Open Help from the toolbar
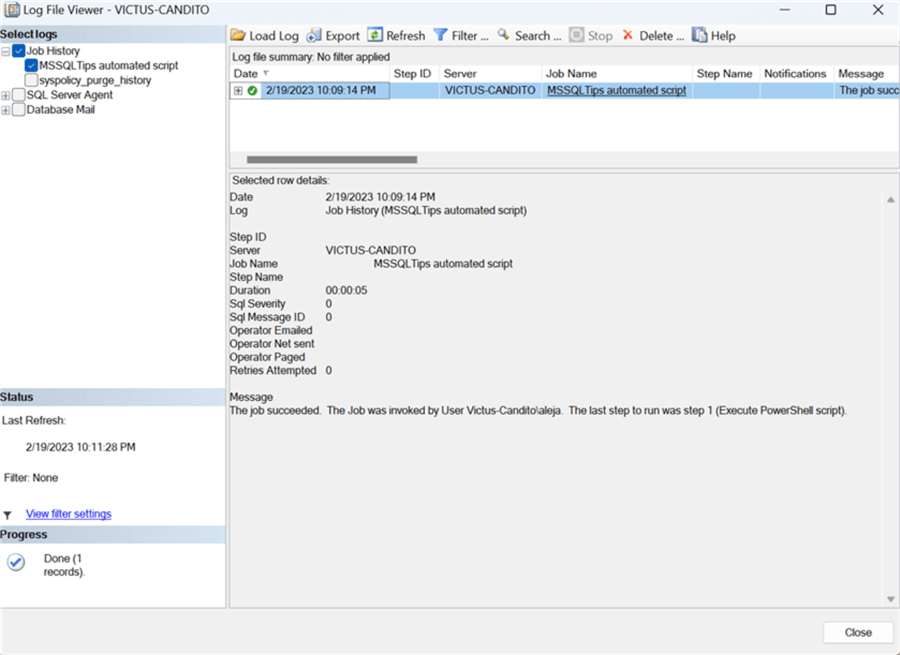This screenshot has width=900, height=655. point(714,36)
